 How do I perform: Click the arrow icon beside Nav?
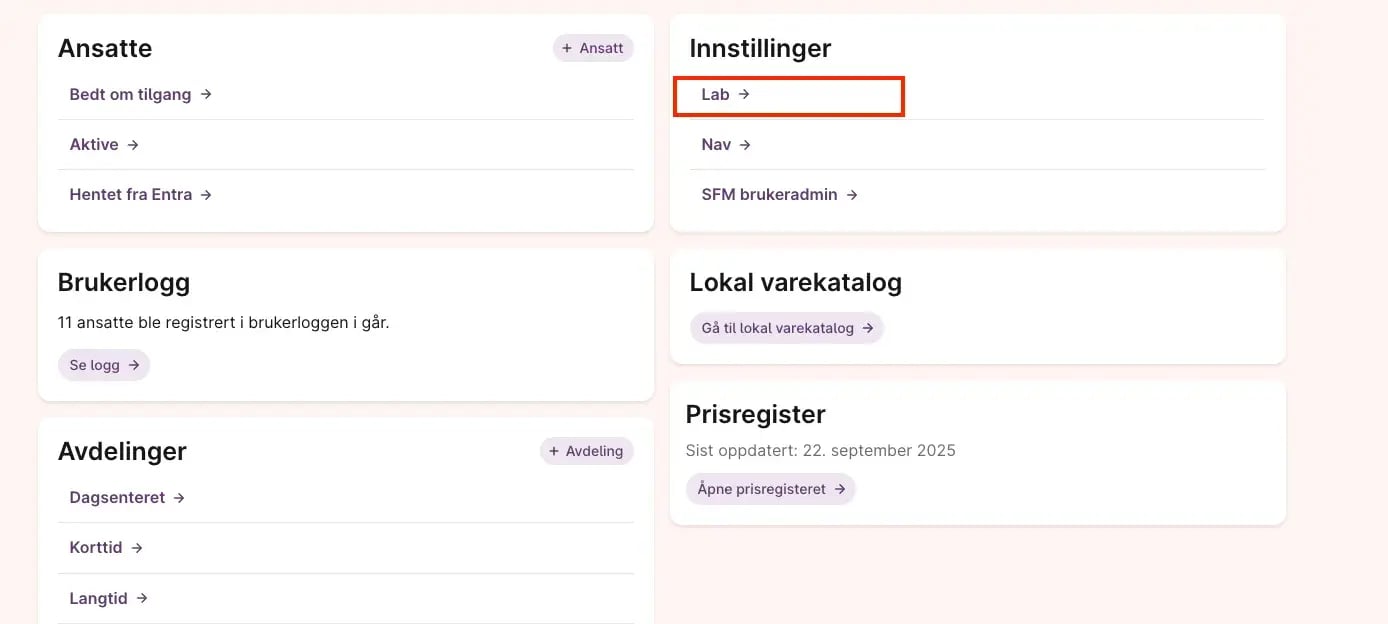tap(745, 145)
